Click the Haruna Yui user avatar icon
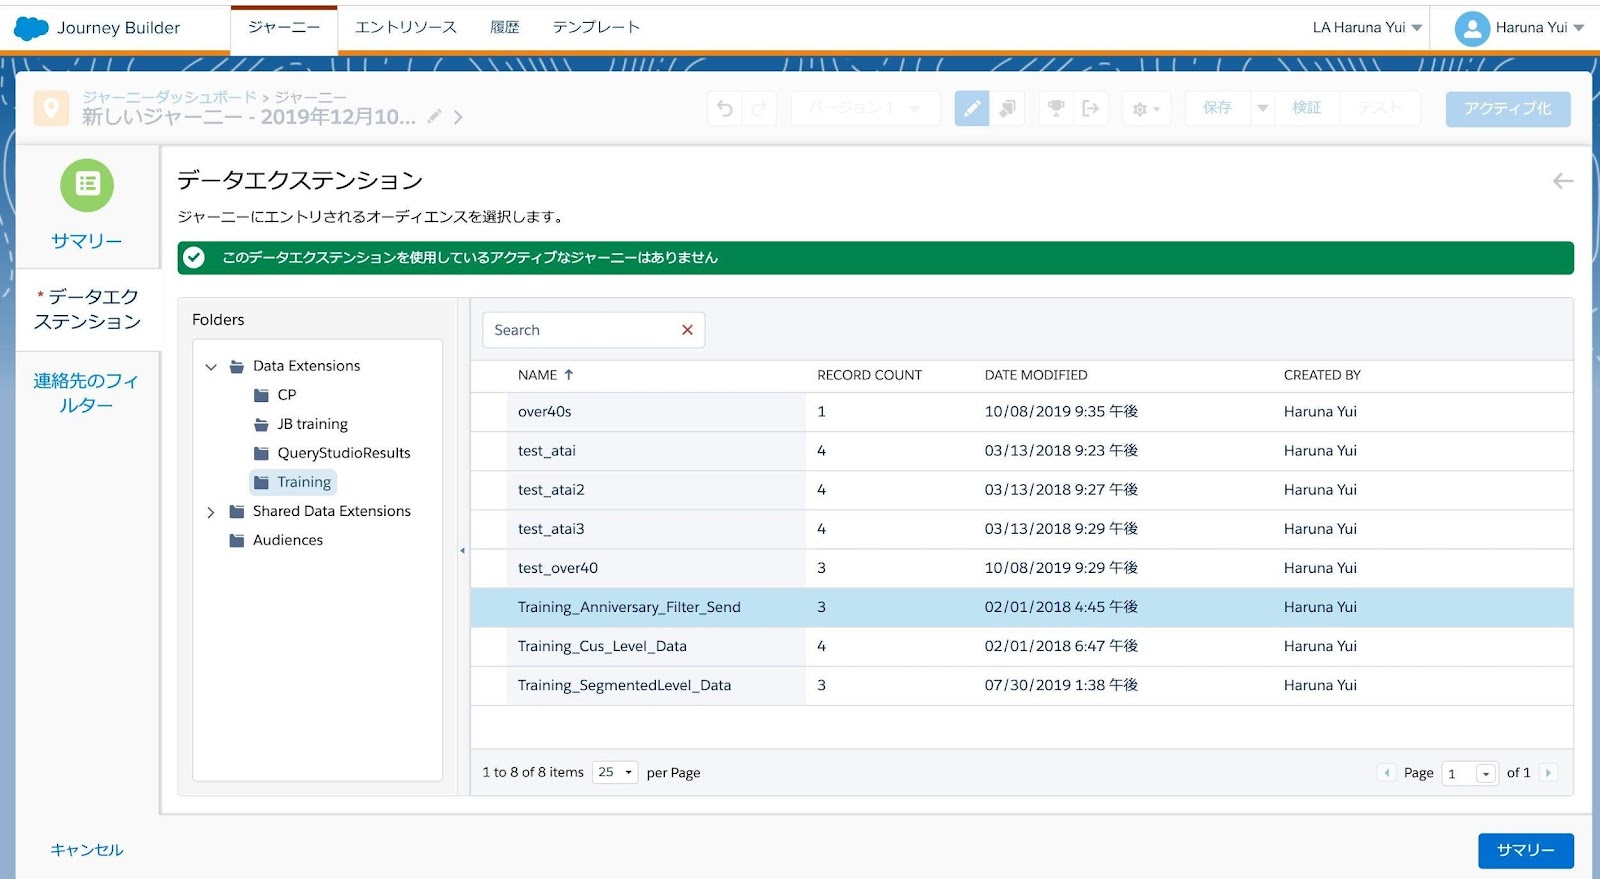The height and width of the screenshot is (879, 1600). pyautogui.click(x=1472, y=28)
